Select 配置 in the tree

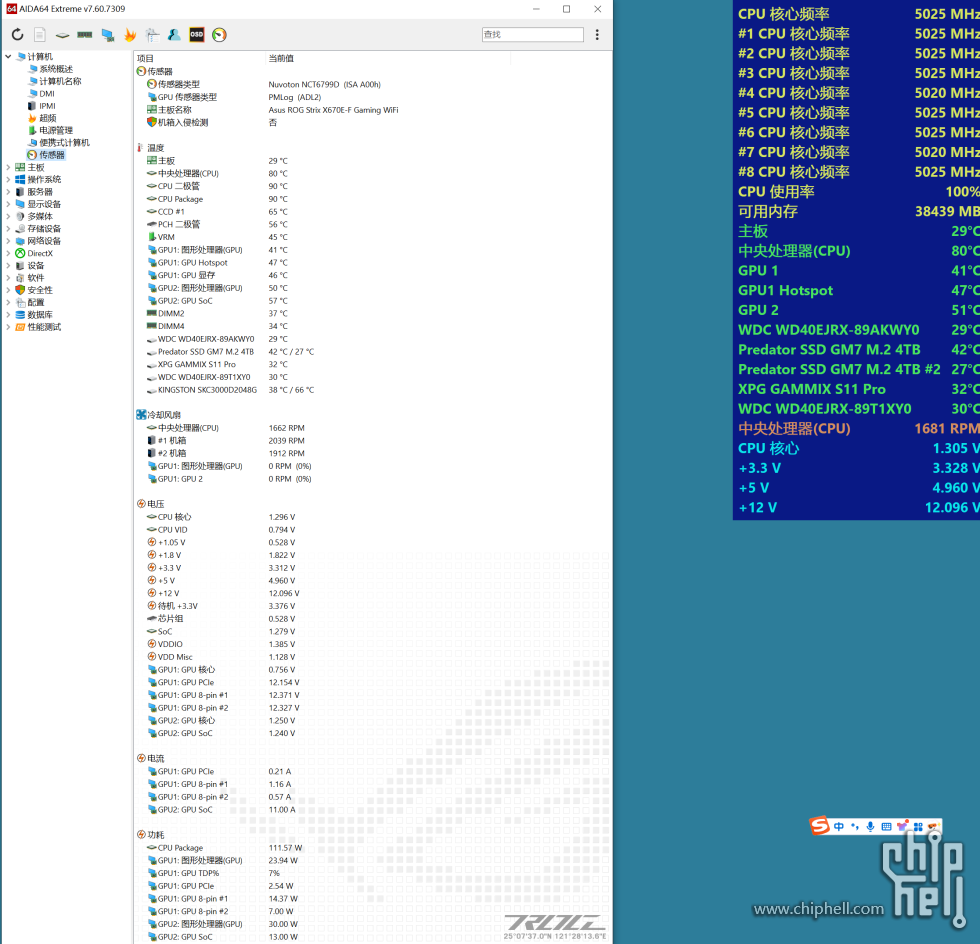[x=36, y=303]
